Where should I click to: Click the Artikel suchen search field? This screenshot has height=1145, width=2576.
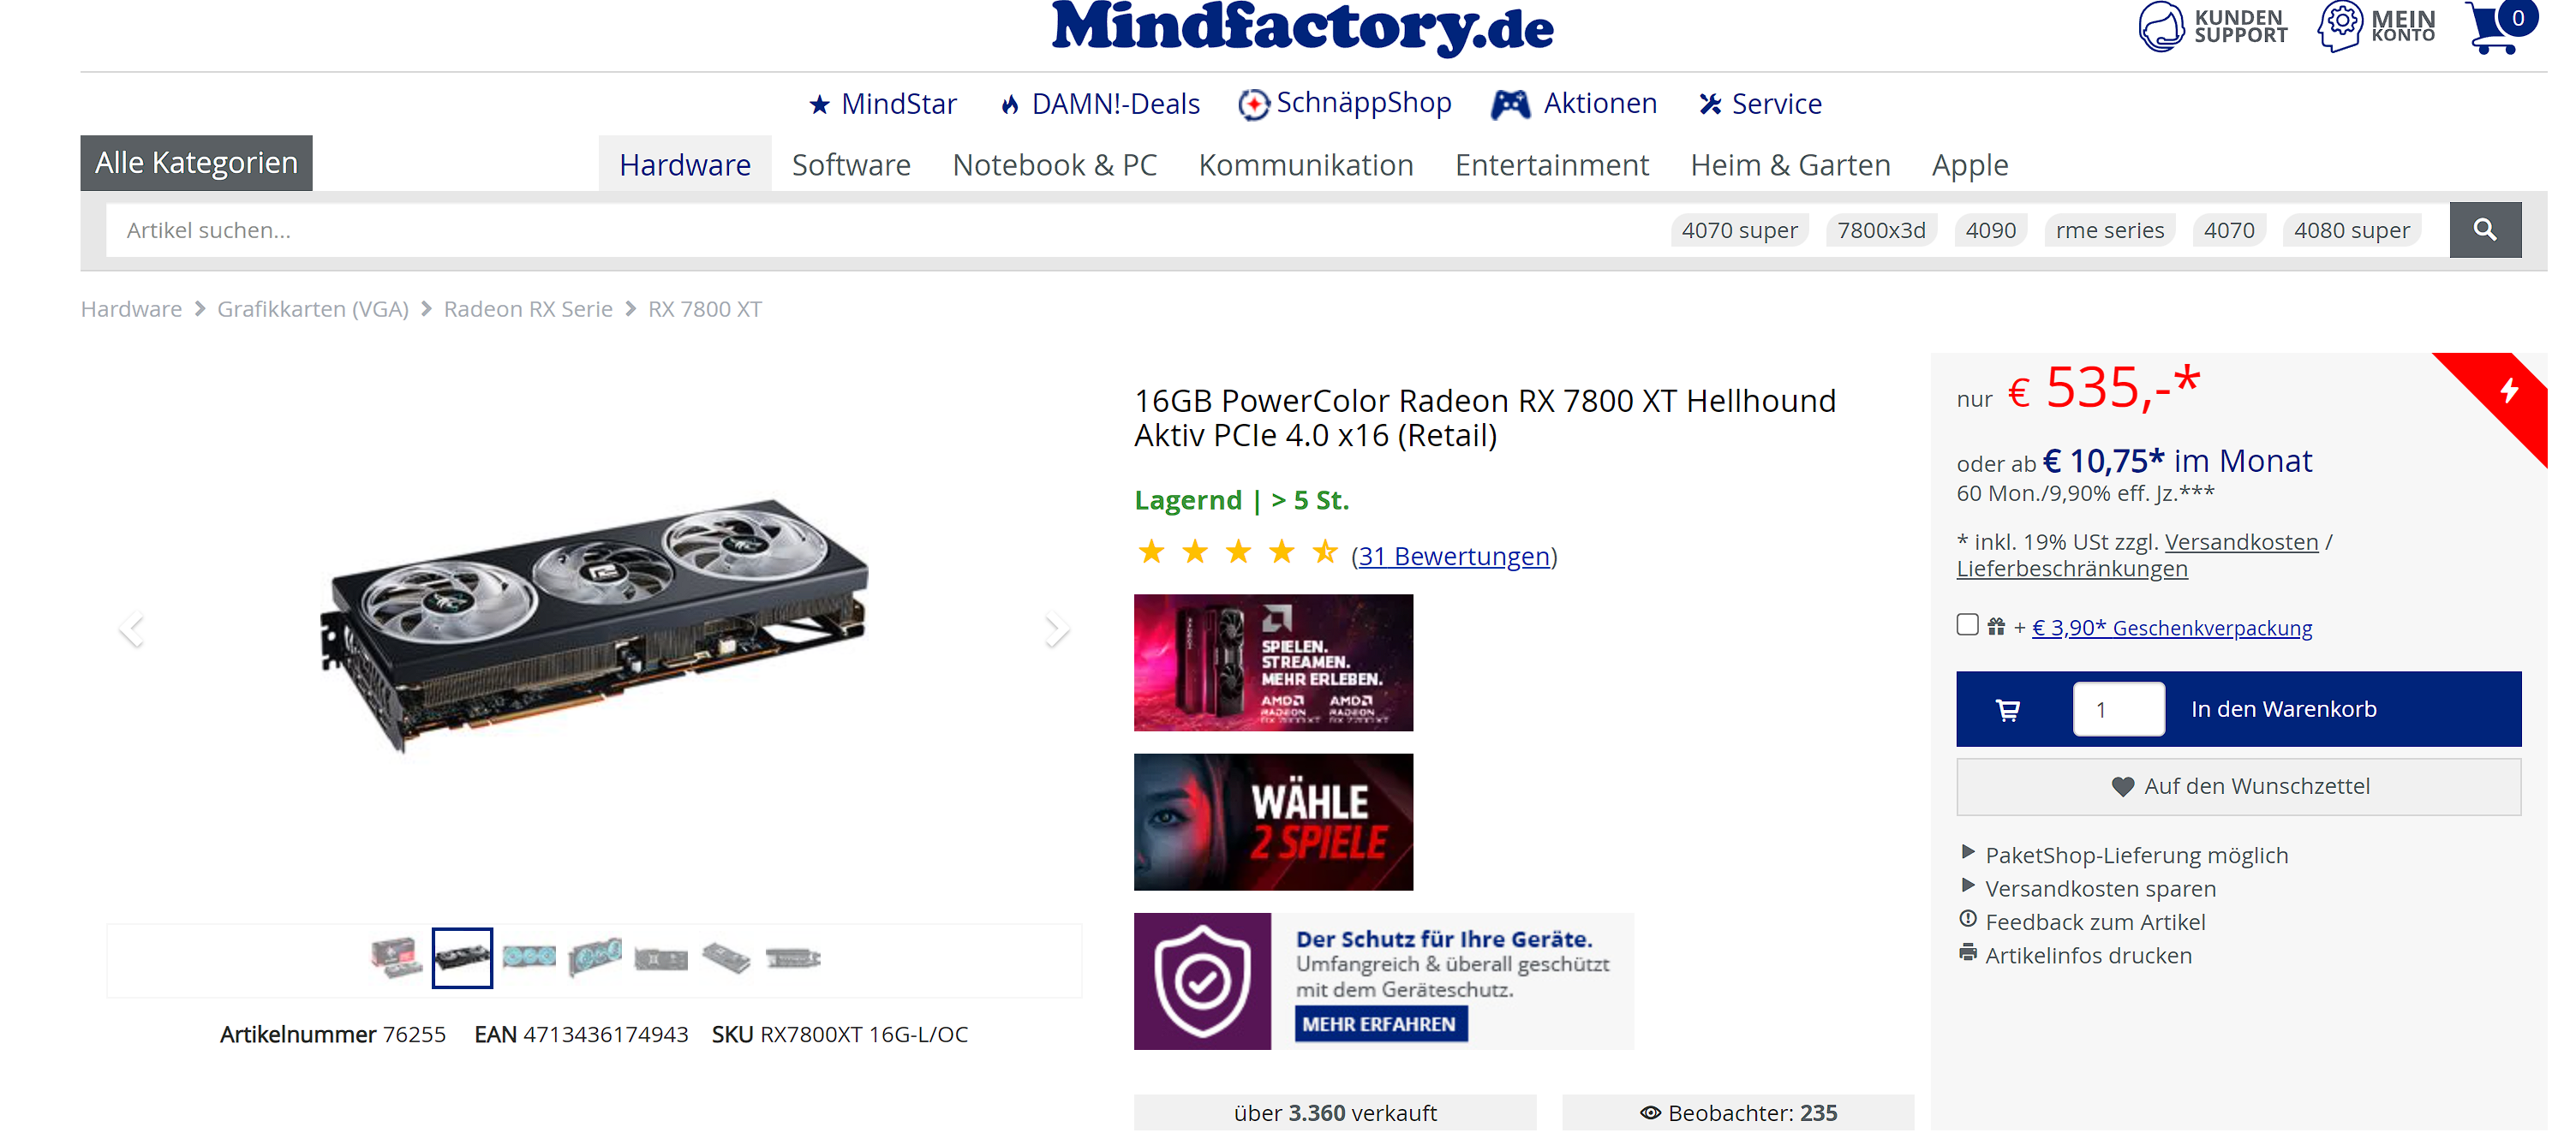point(880,230)
